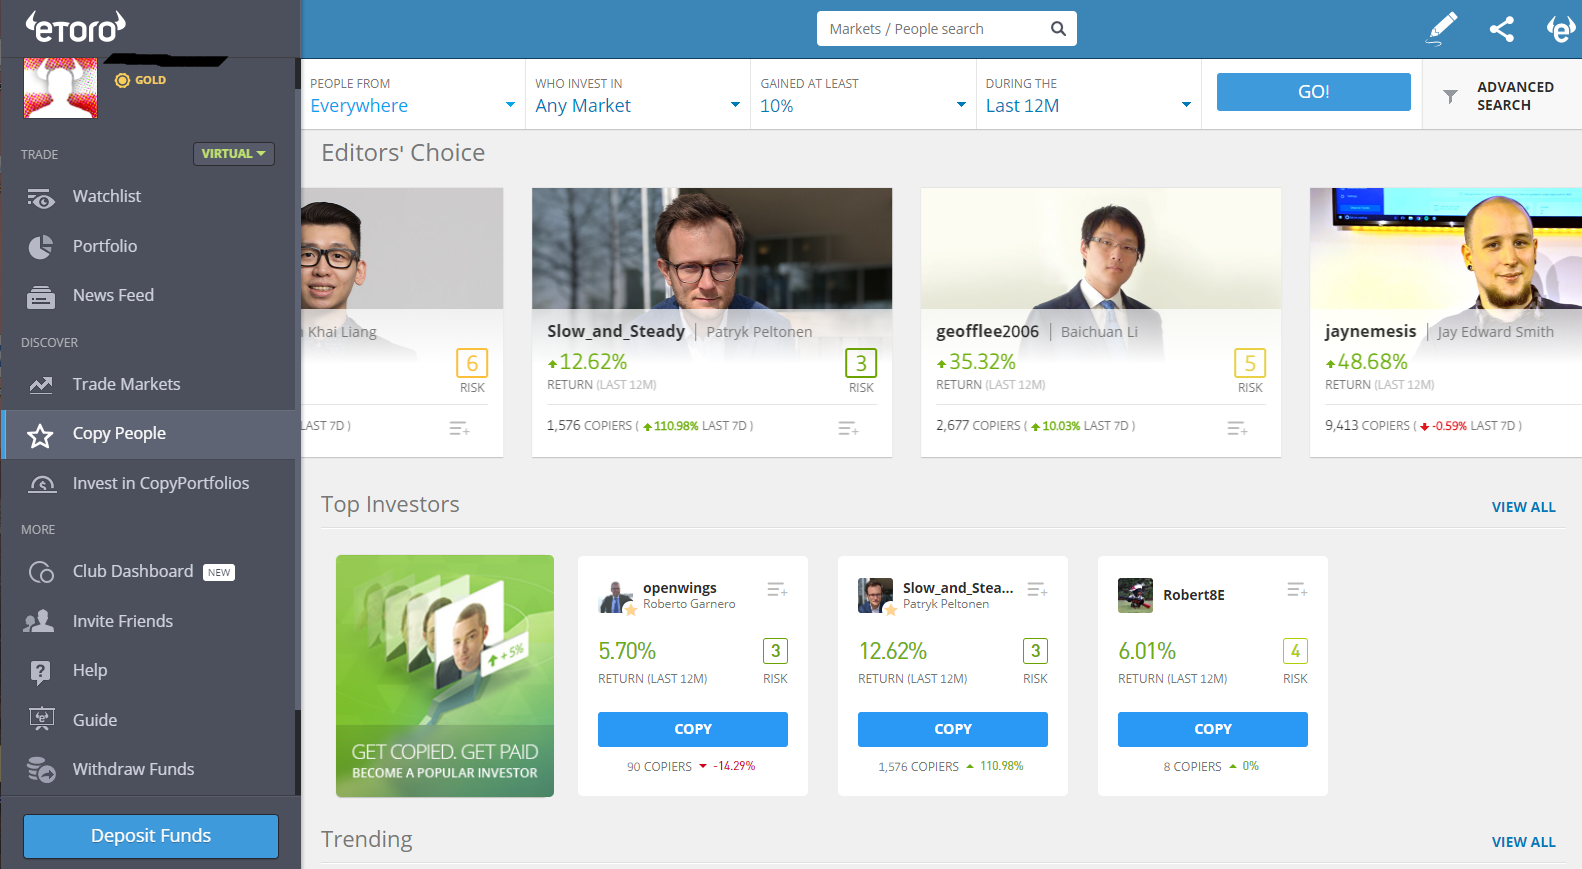Open News Feed menu item
1582x869 pixels.
tap(148, 295)
